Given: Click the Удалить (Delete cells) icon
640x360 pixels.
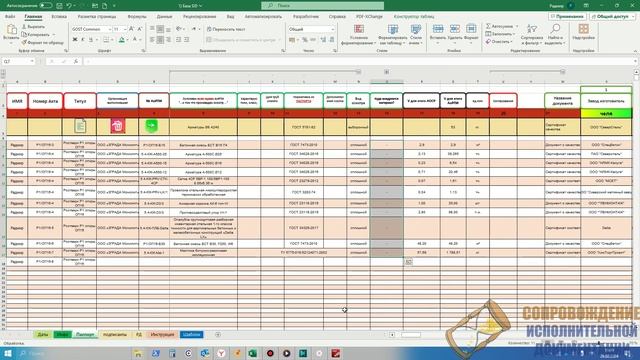Looking at the screenshot, I should point(454,29).
